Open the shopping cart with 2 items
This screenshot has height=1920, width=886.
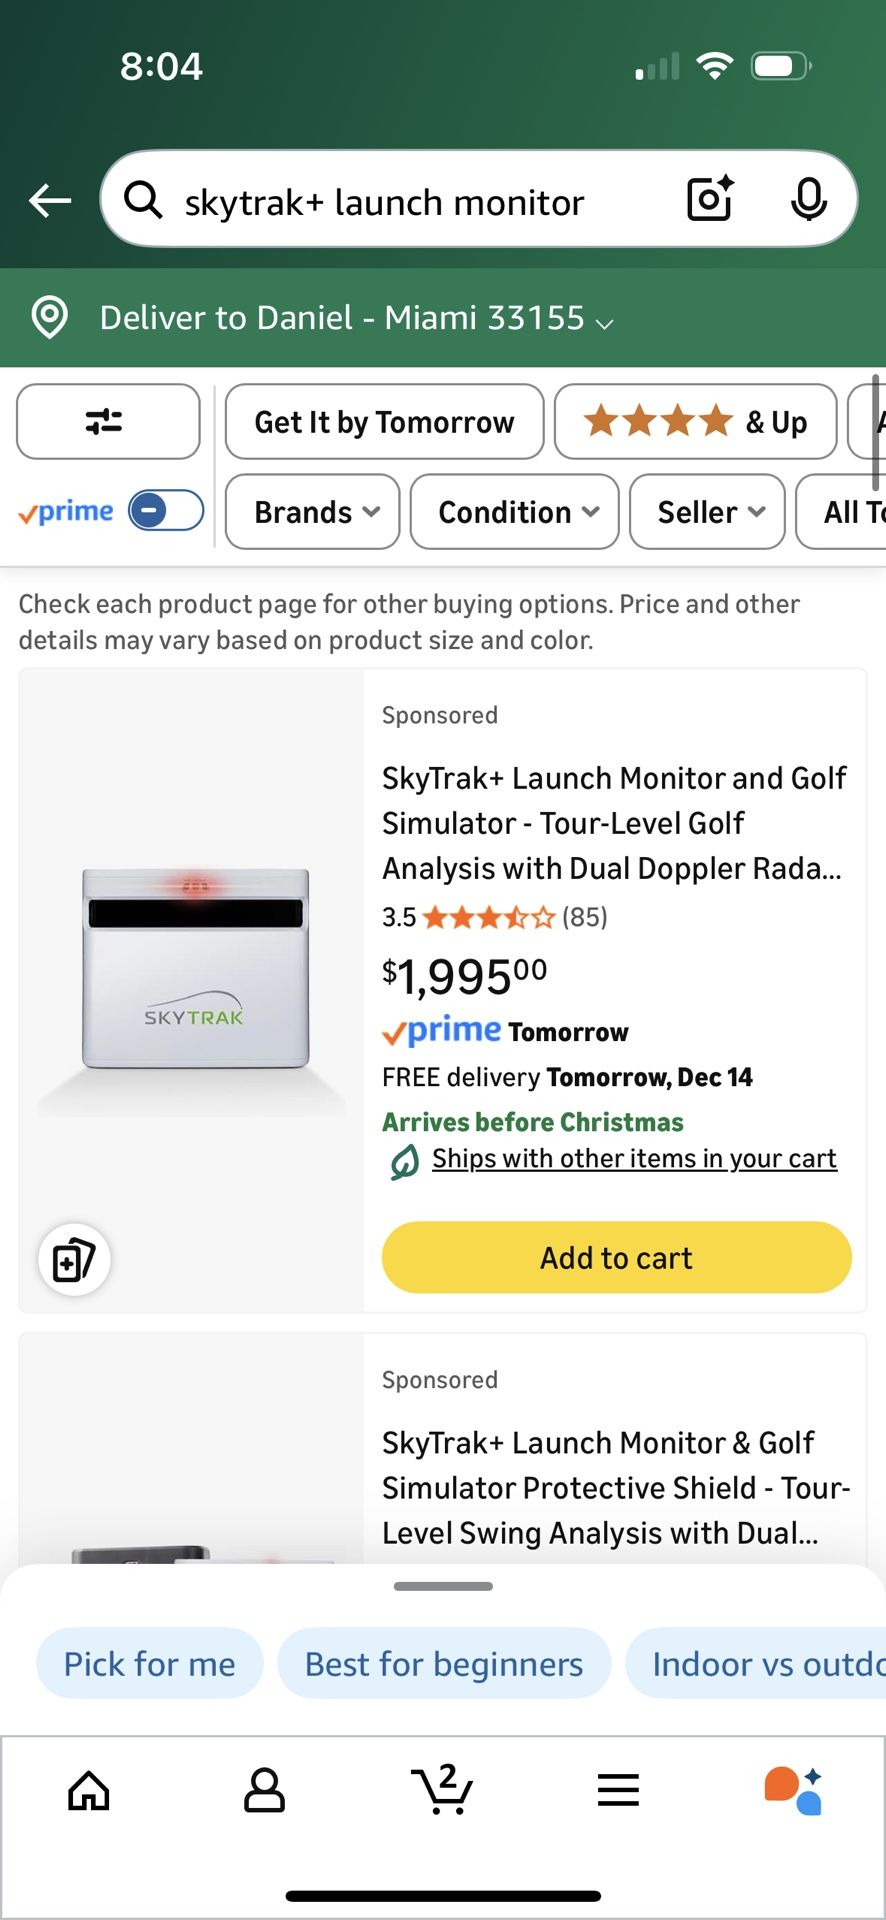tap(442, 1788)
